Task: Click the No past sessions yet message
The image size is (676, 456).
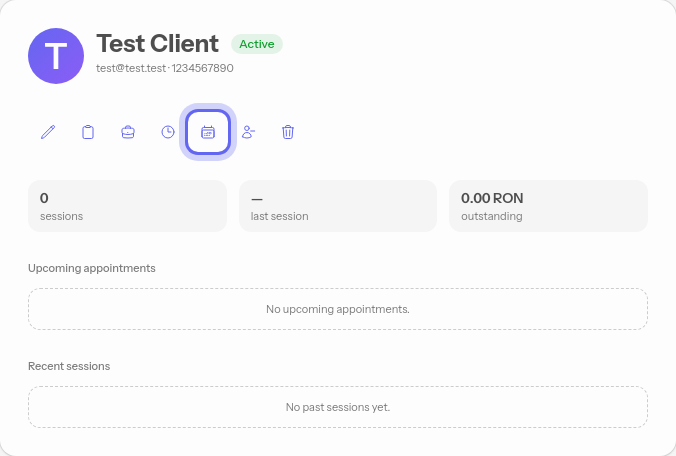Action: point(338,407)
